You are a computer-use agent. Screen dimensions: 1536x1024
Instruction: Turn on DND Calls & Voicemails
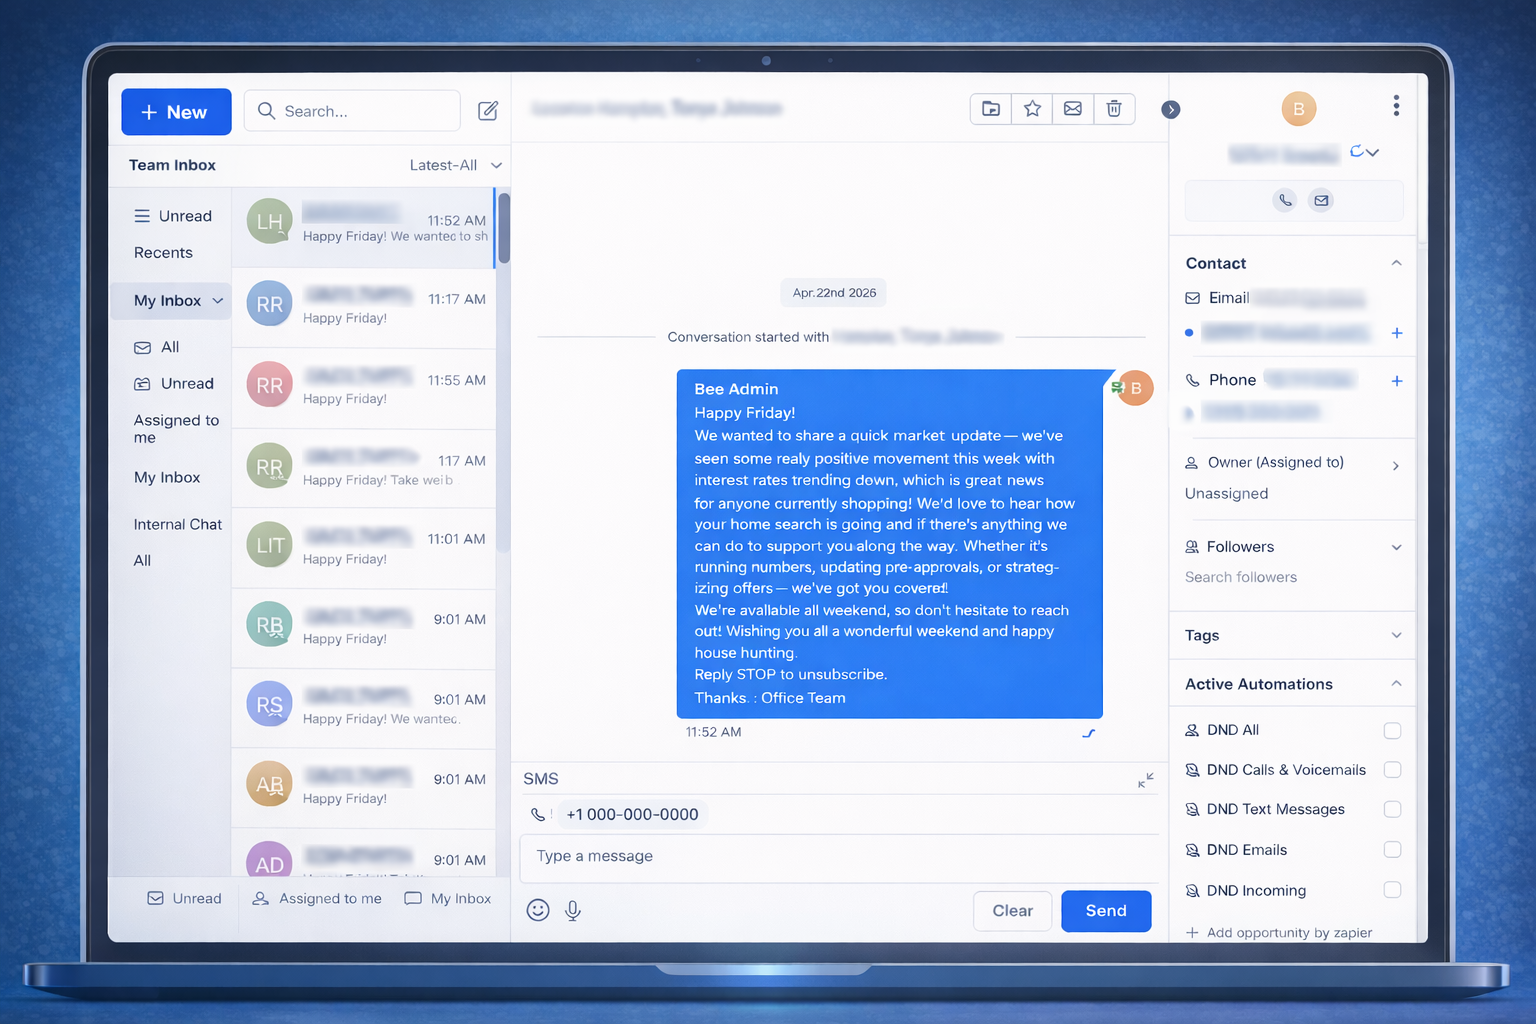tap(1392, 770)
